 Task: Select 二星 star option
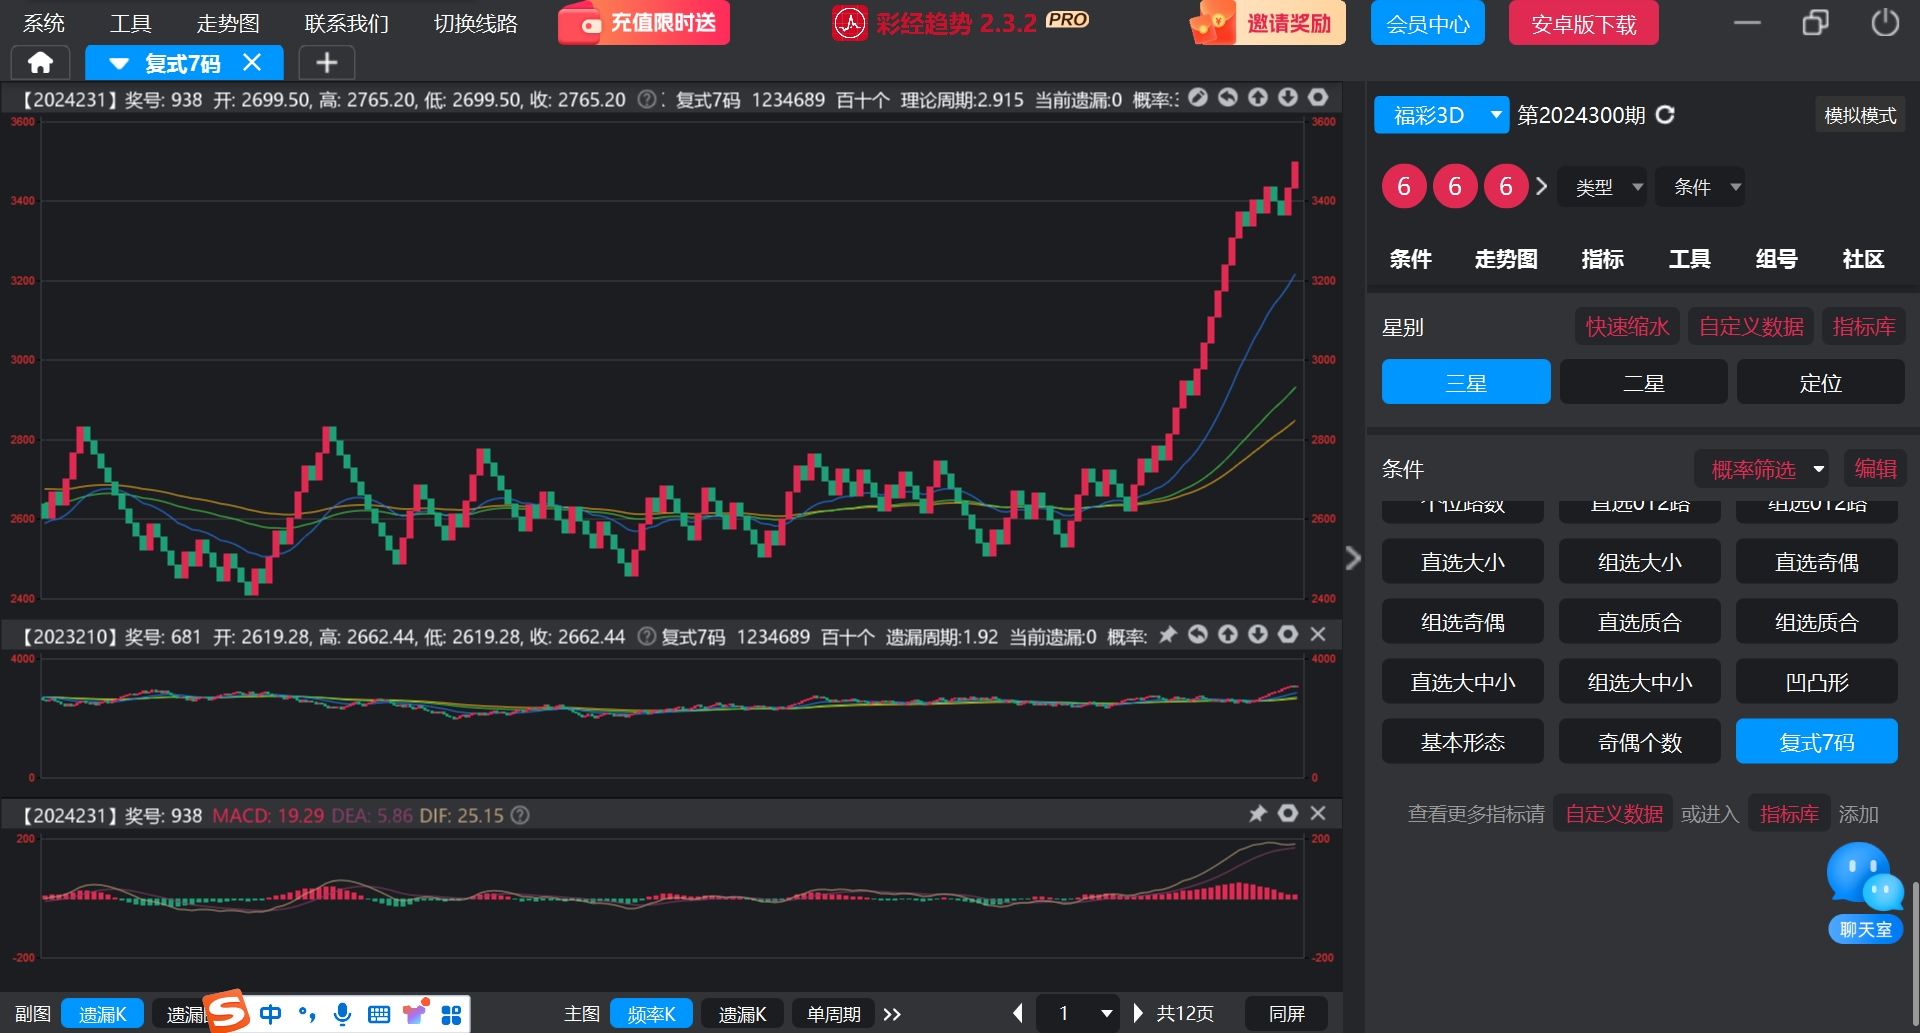[x=1643, y=382]
